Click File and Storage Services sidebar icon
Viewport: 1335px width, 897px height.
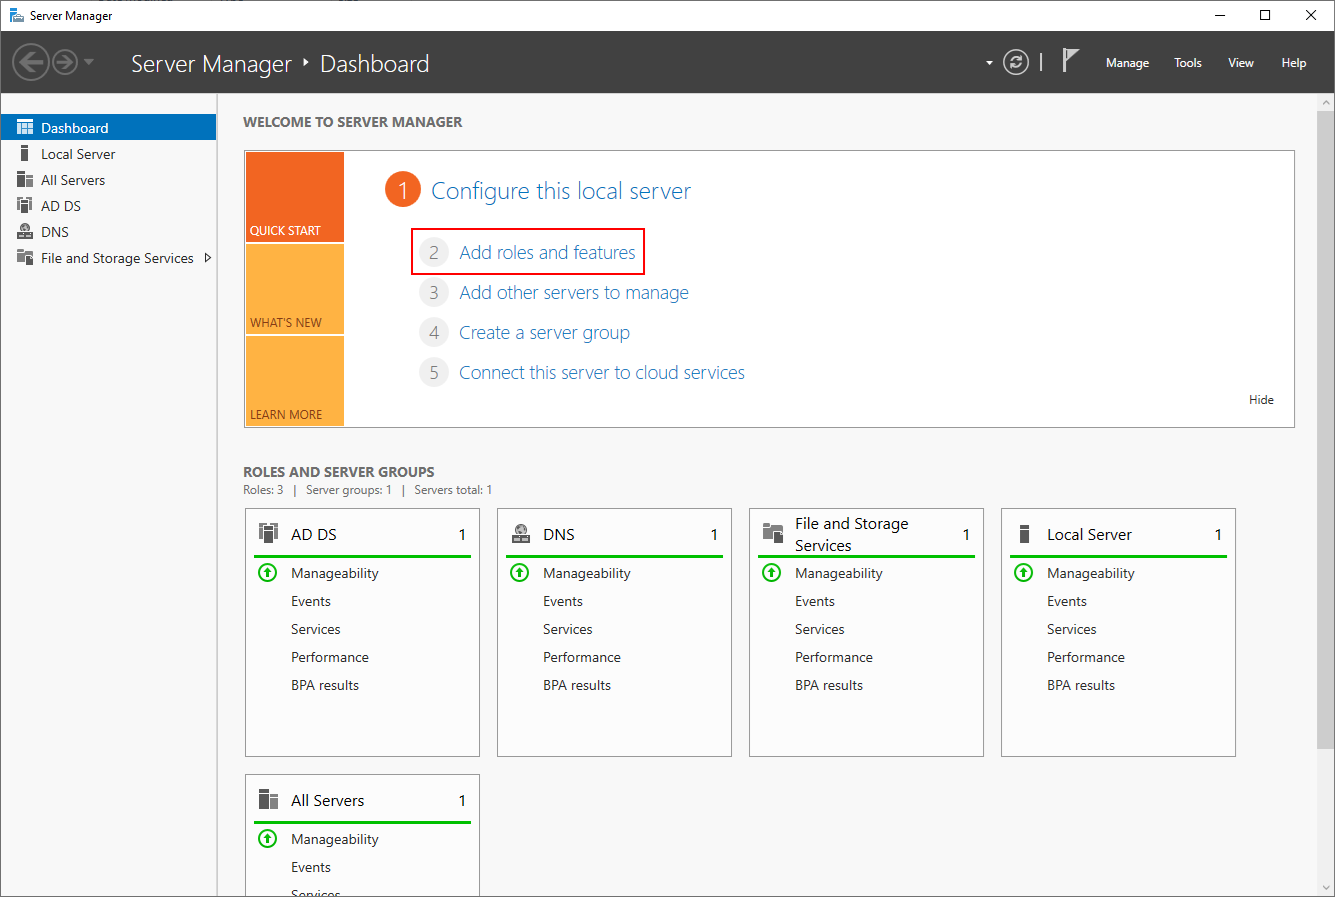coord(25,257)
